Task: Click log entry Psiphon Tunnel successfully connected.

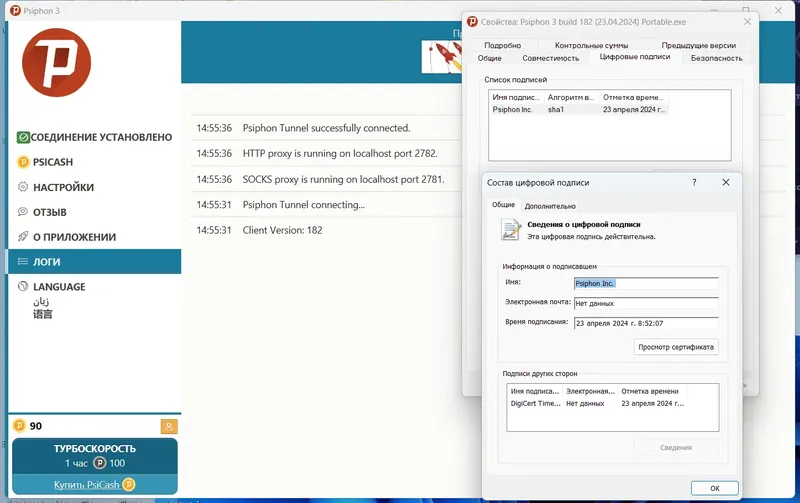Action: coord(327,128)
